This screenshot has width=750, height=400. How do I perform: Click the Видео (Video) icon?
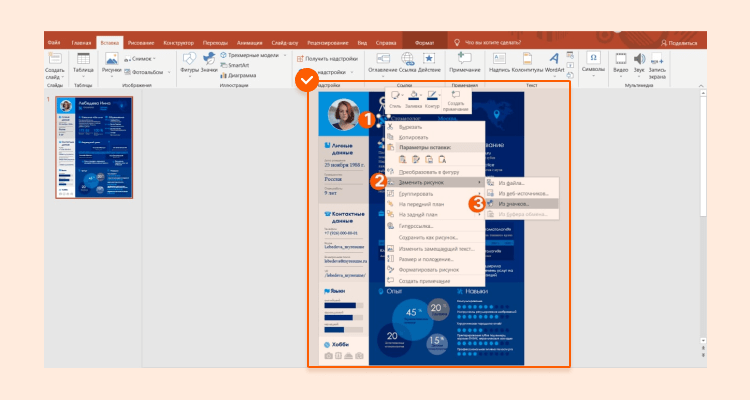point(621,58)
